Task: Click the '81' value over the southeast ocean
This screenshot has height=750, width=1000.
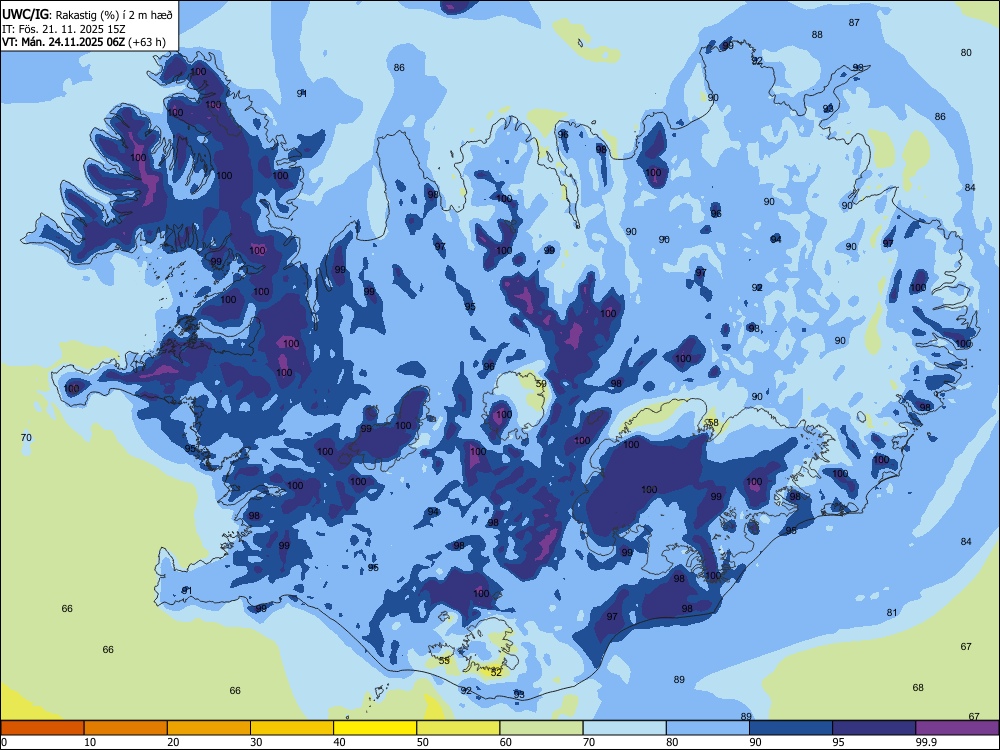Action: click(x=892, y=613)
